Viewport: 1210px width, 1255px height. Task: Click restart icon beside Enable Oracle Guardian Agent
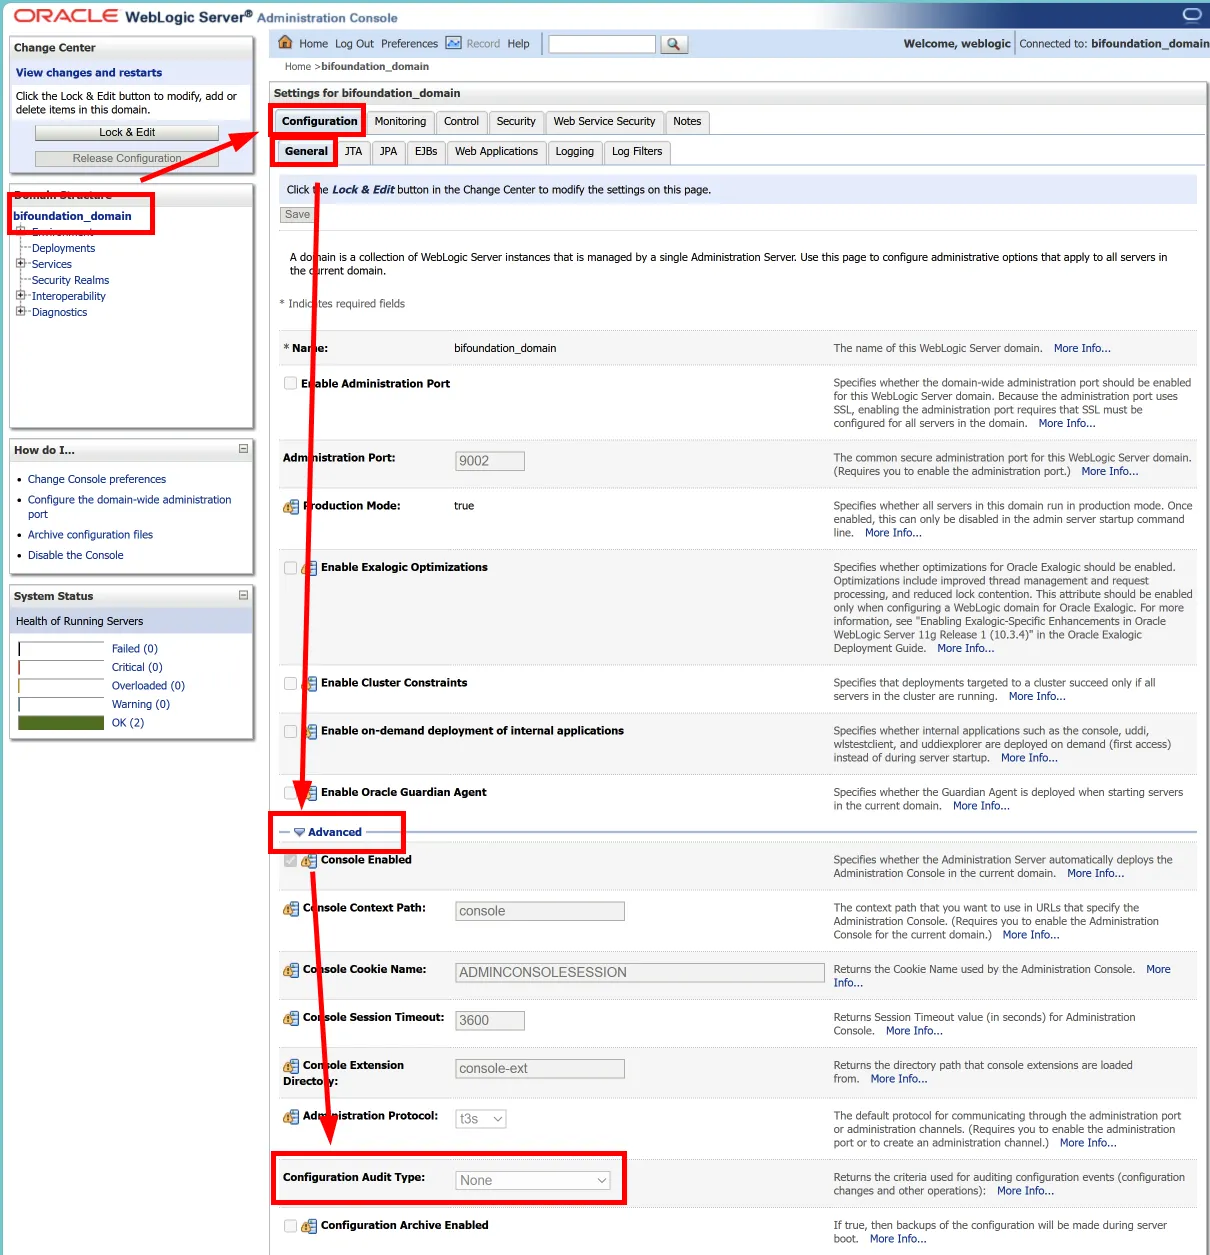pyautogui.click(x=309, y=793)
